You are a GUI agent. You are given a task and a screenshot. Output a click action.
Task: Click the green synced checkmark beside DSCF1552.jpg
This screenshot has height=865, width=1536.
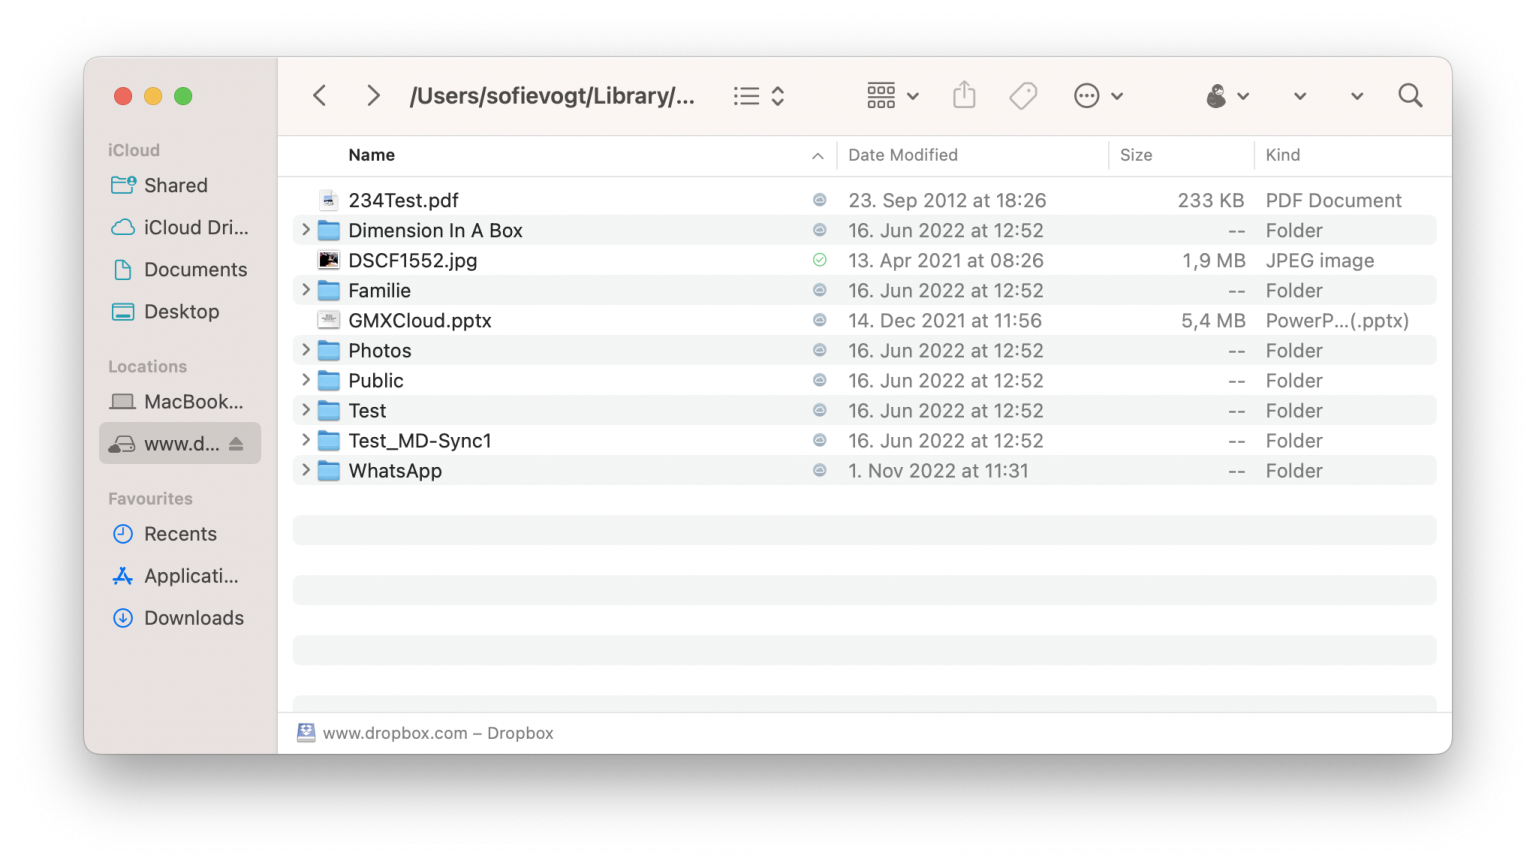819,260
